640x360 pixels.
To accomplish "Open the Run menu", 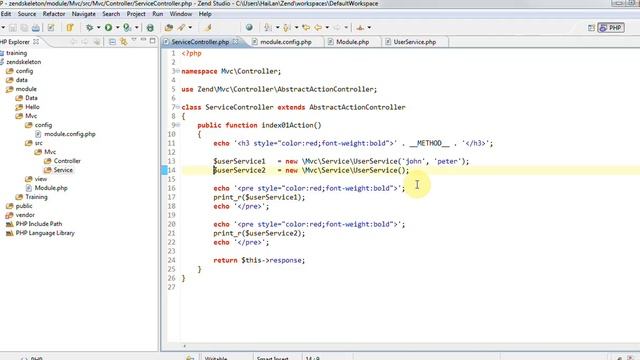I will coord(158,14).
